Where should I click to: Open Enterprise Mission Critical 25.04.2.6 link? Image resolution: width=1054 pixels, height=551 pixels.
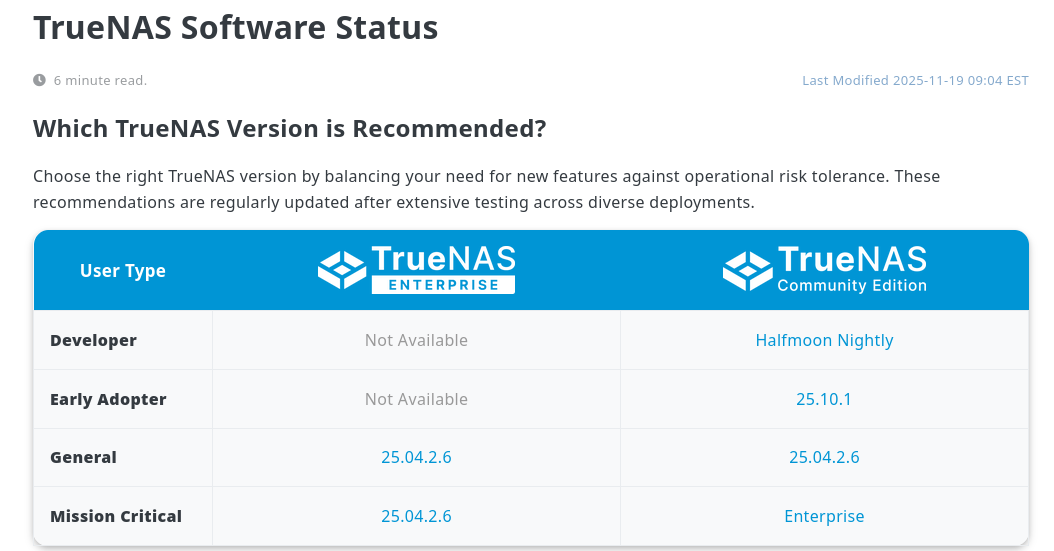[416, 516]
